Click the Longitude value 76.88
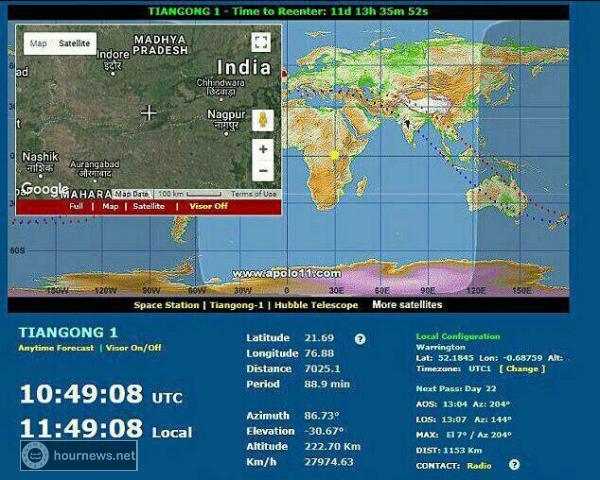 click(319, 353)
